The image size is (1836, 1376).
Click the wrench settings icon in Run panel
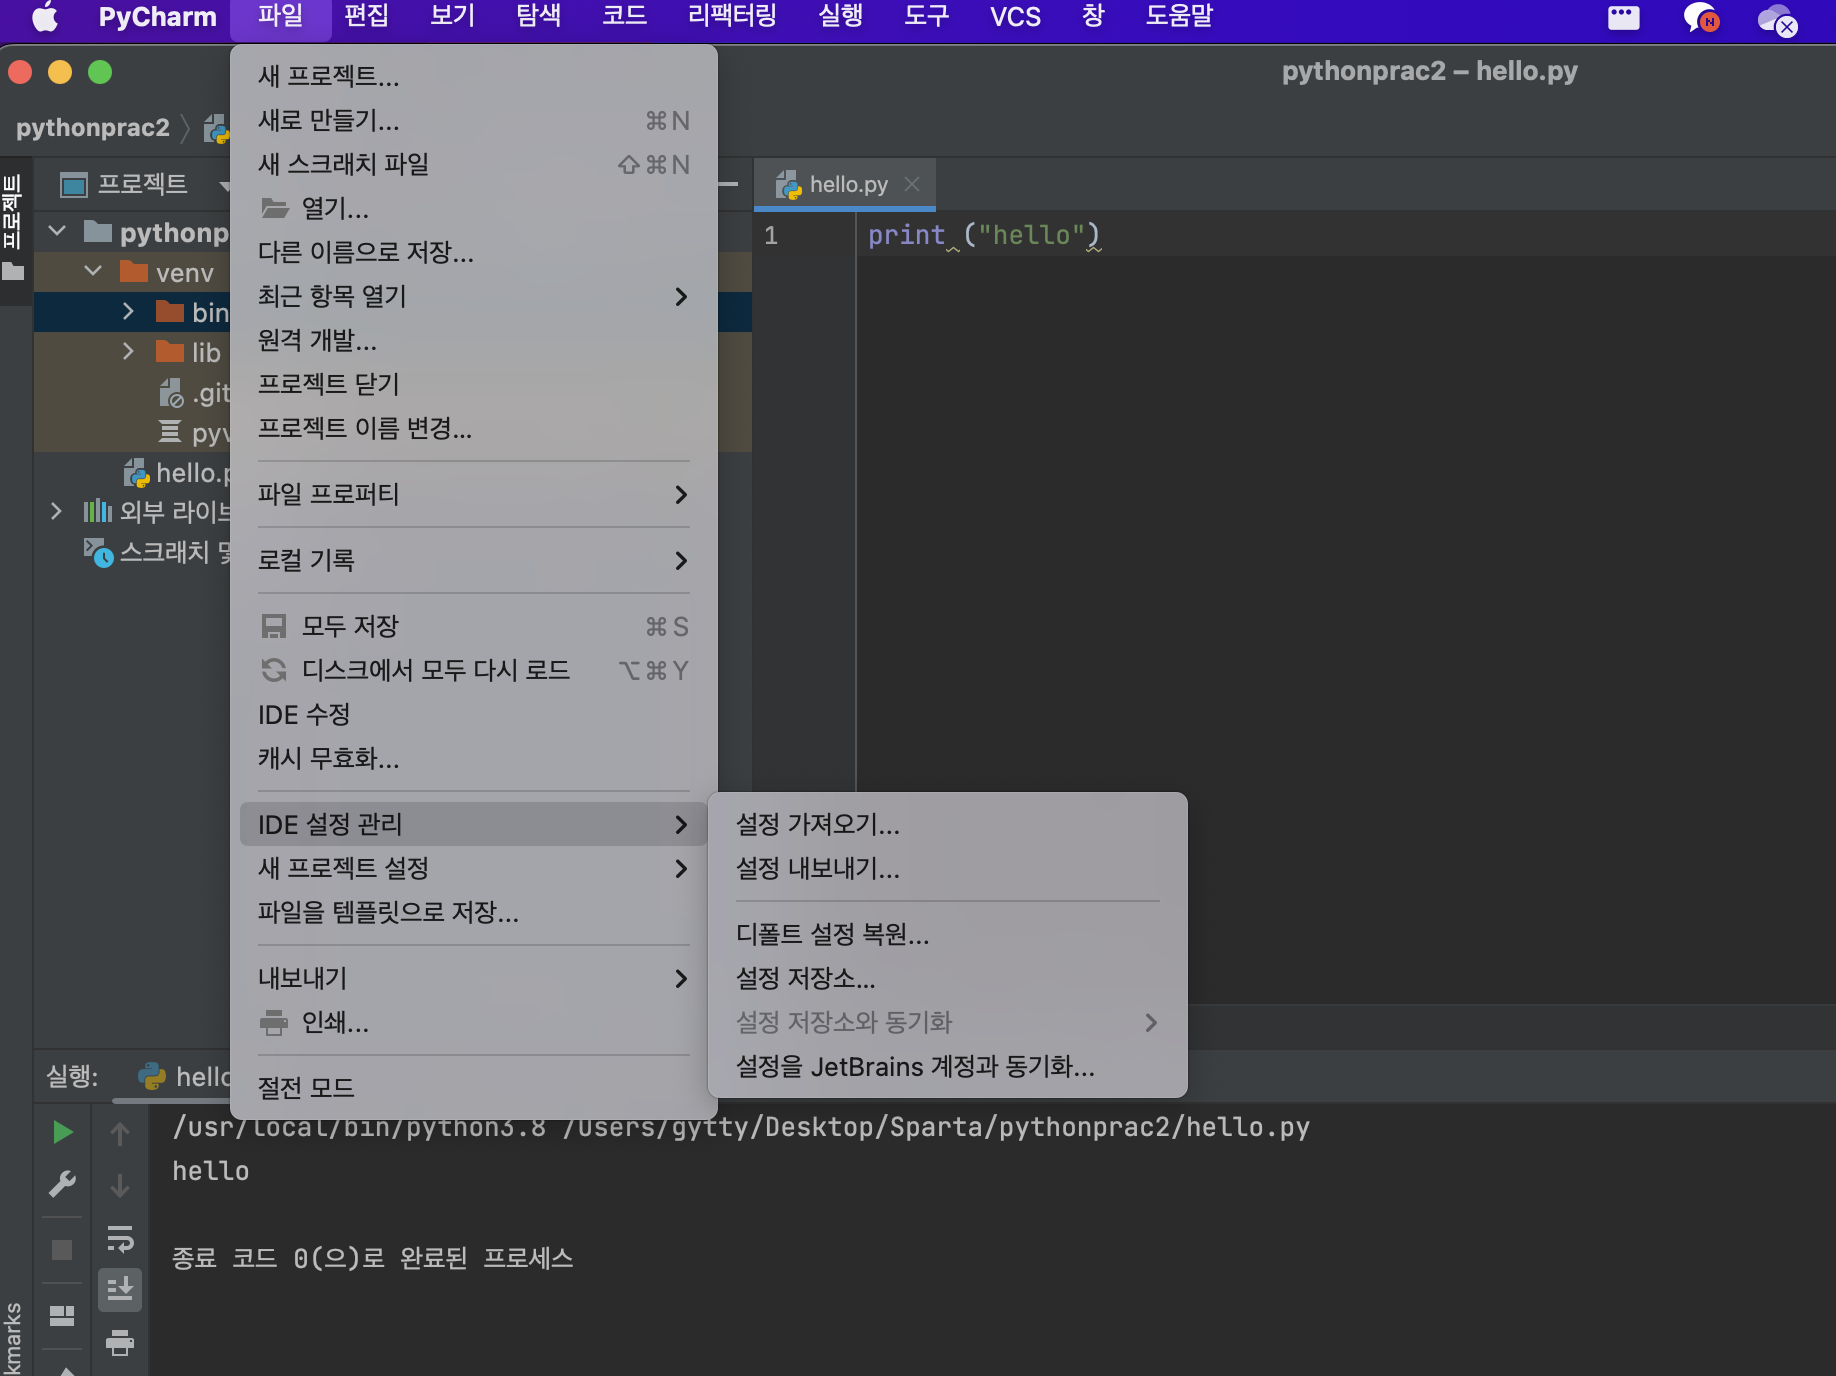tap(62, 1184)
